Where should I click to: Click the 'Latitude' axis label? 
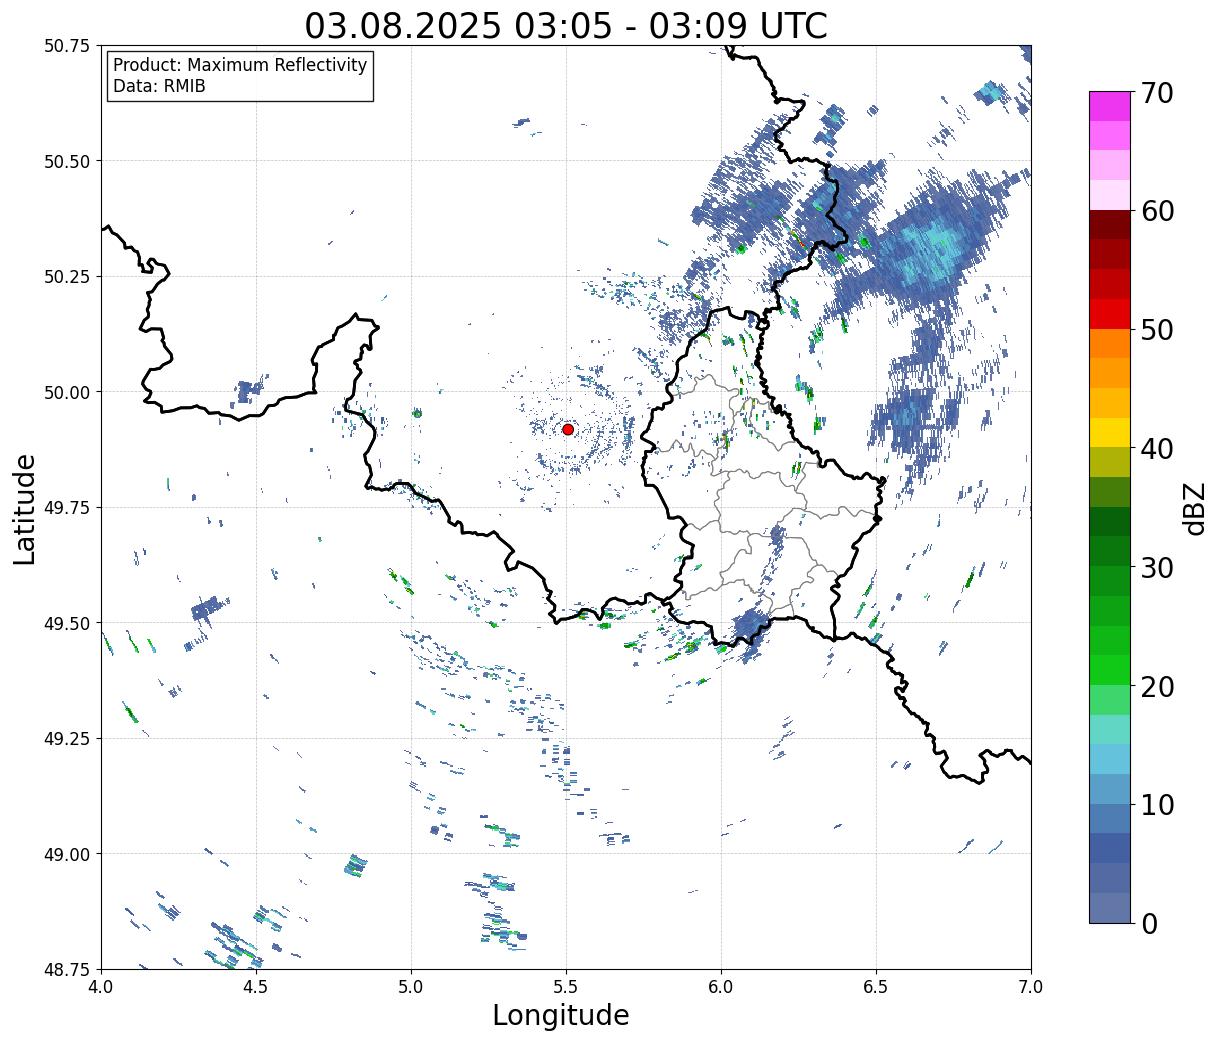(25, 509)
